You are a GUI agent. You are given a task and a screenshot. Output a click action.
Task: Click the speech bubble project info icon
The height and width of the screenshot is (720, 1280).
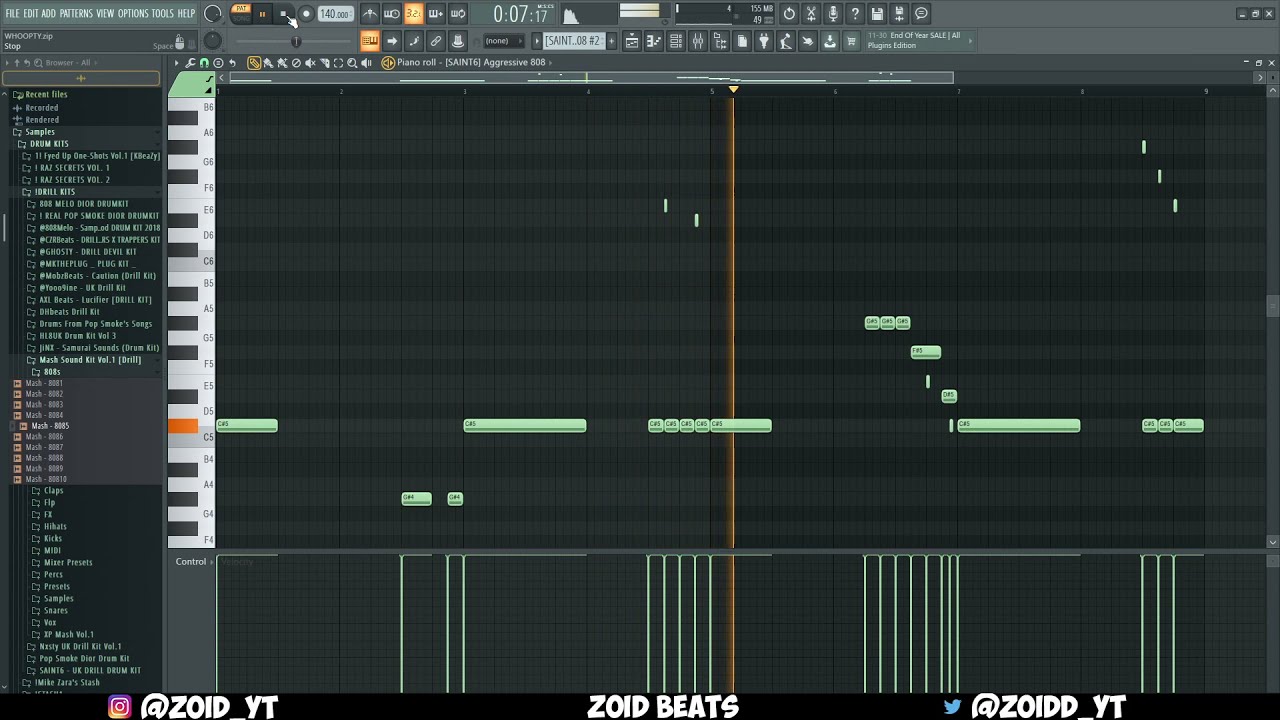pyautogui.click(x=921, y=14)
